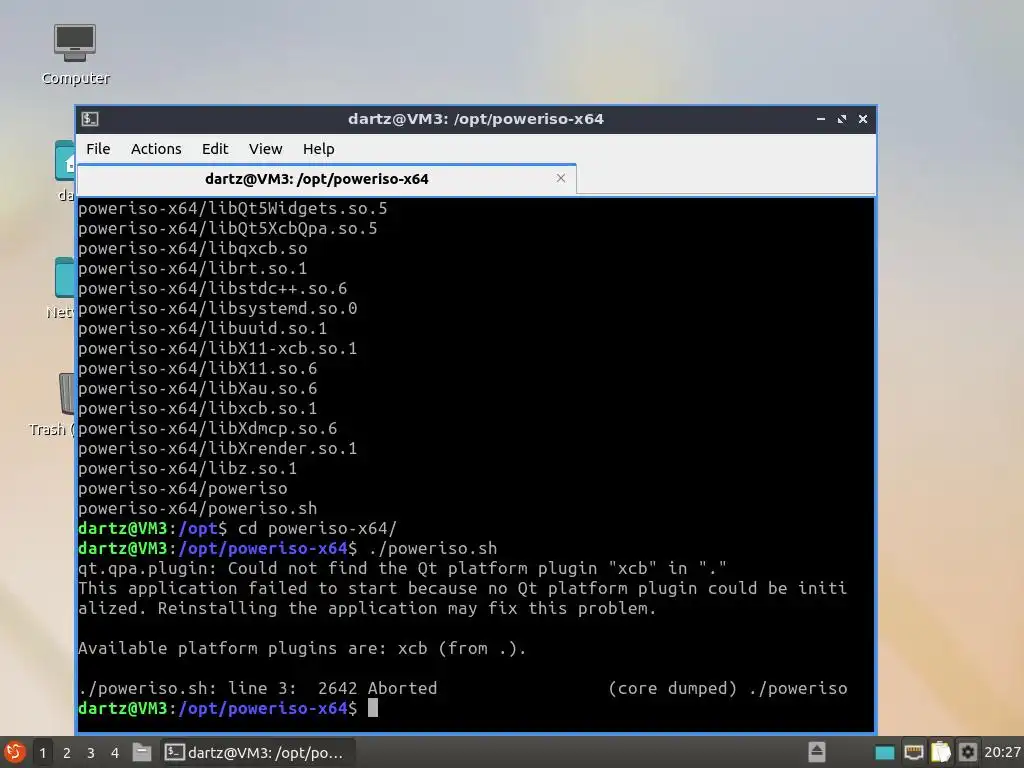The width and height of the screenshot is (1024, 768).
Task: Open the View menu
Action: click(x=265, y=149)
